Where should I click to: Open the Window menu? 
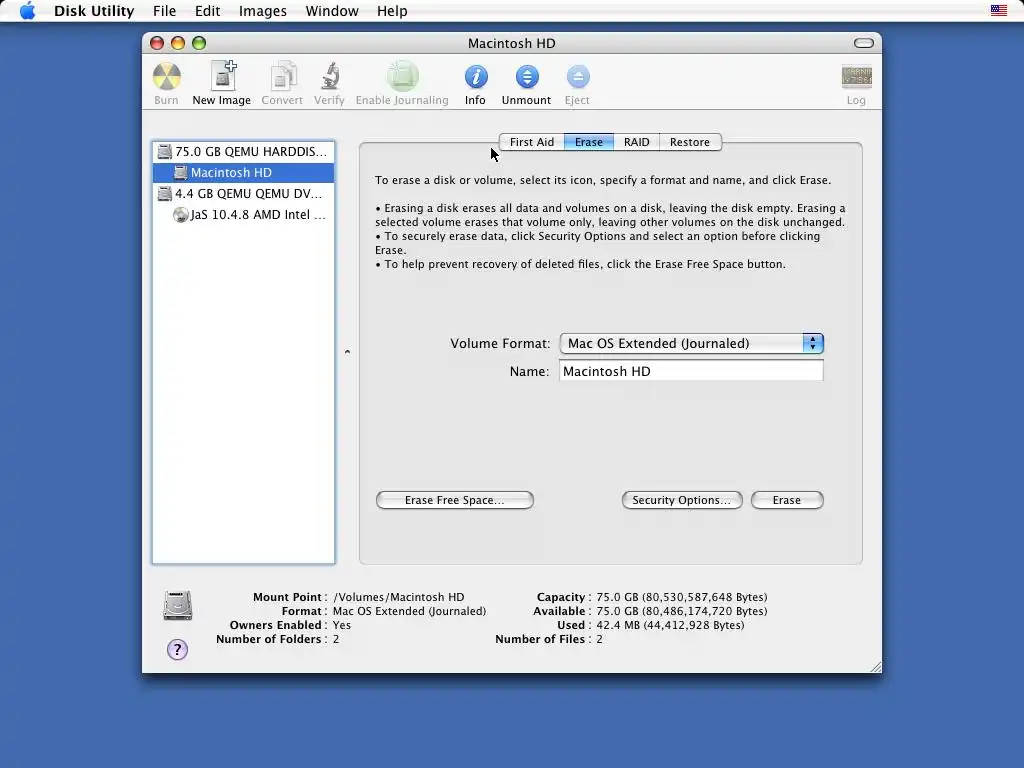coord(332,10)
